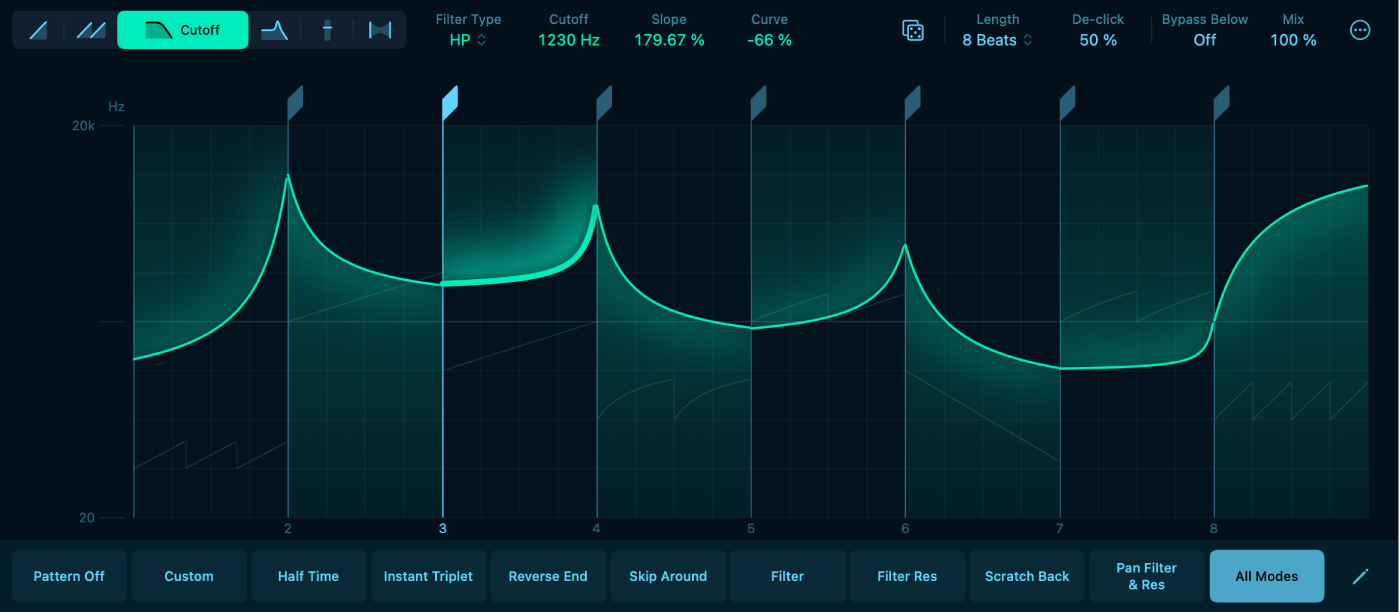Click the De-click 50 % value
The height and width of the screenshot is (612, 1400).
1098,40
